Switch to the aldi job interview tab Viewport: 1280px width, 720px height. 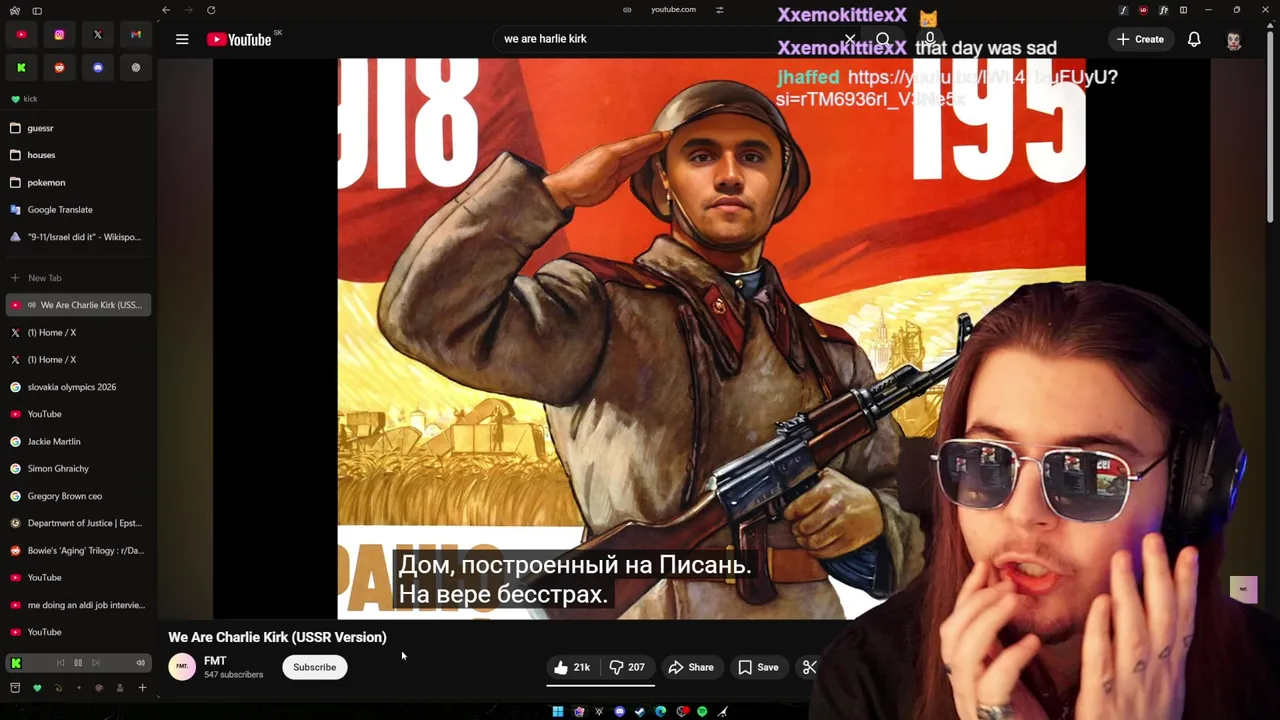[78, 605]
